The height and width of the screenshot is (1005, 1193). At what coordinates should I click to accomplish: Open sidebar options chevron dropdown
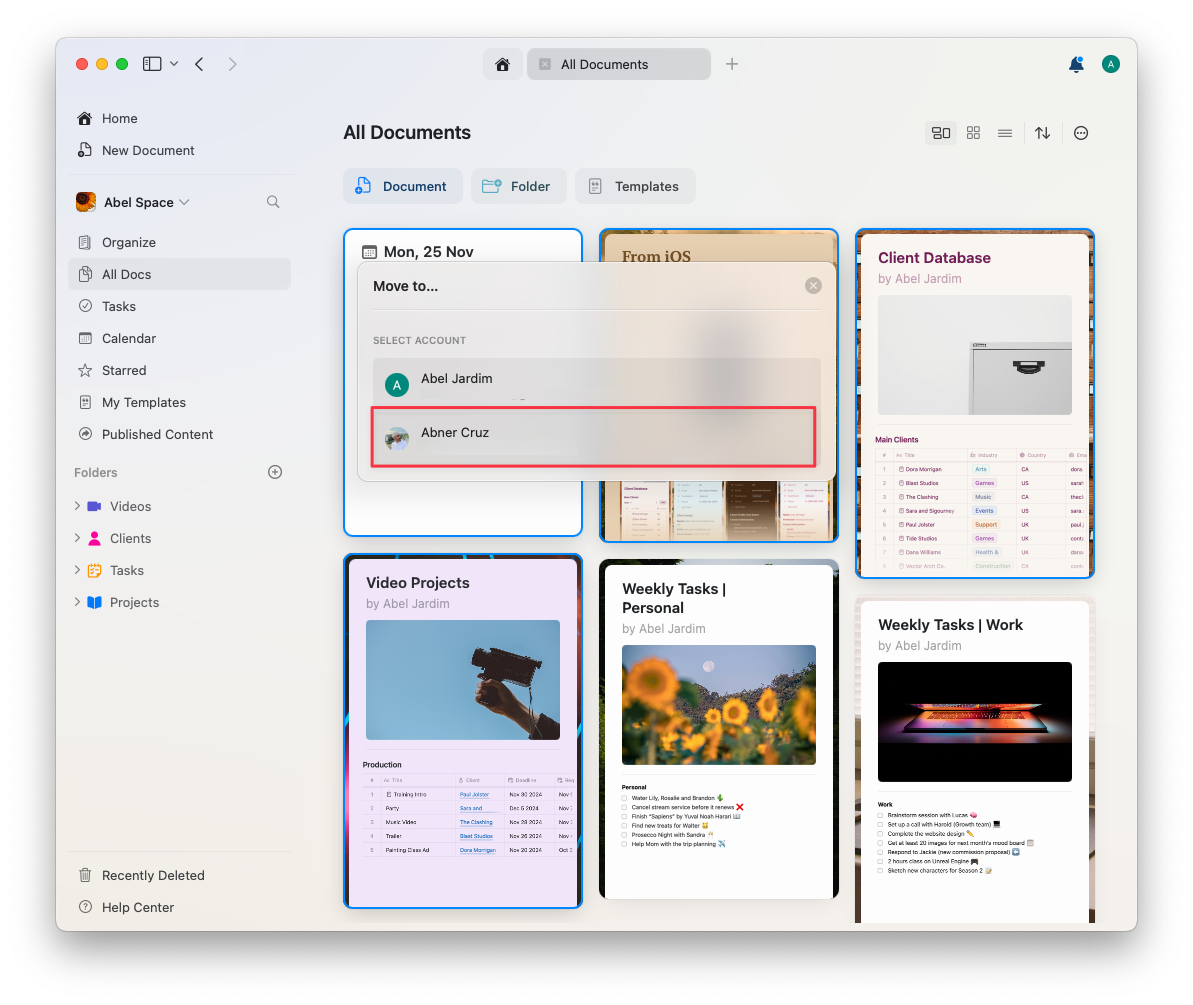(174, 64)
